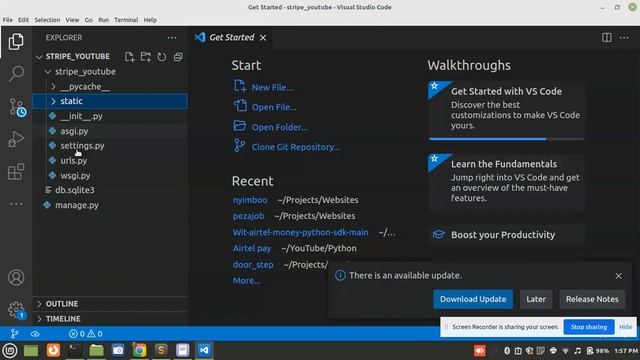Click the git branch status bar icon
This screenshot has height=360, width=640.
pyautogui.click(x=14, y=334)
